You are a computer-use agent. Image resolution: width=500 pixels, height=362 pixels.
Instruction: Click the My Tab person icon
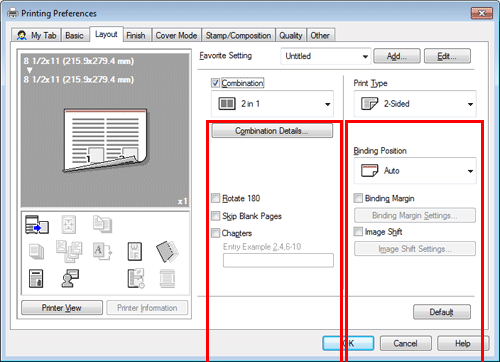click(x=22, y=35)
